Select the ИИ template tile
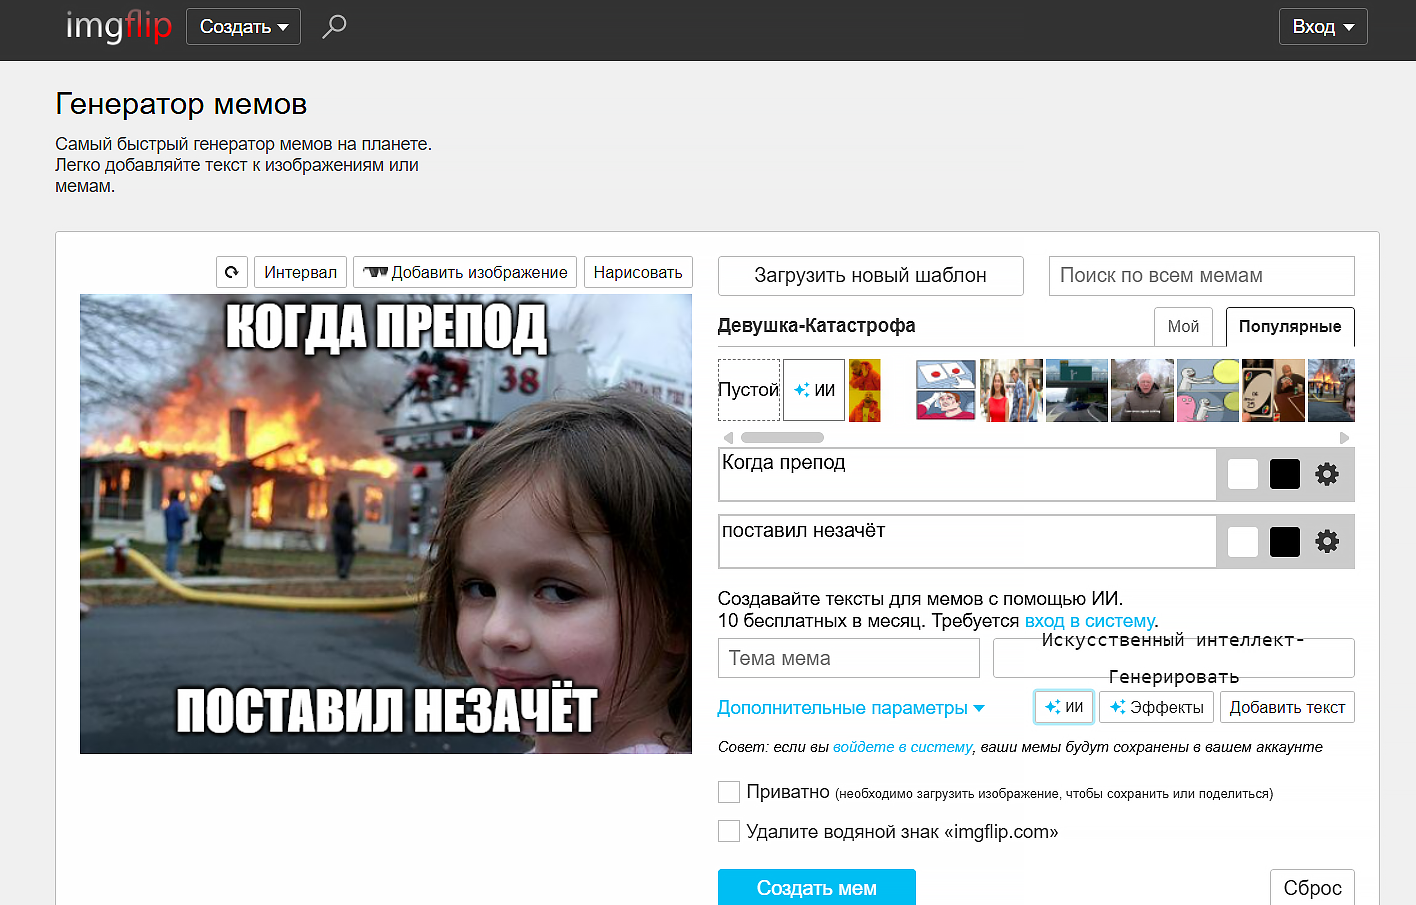This screenshot has width=1416, height=905. (814, 390)
